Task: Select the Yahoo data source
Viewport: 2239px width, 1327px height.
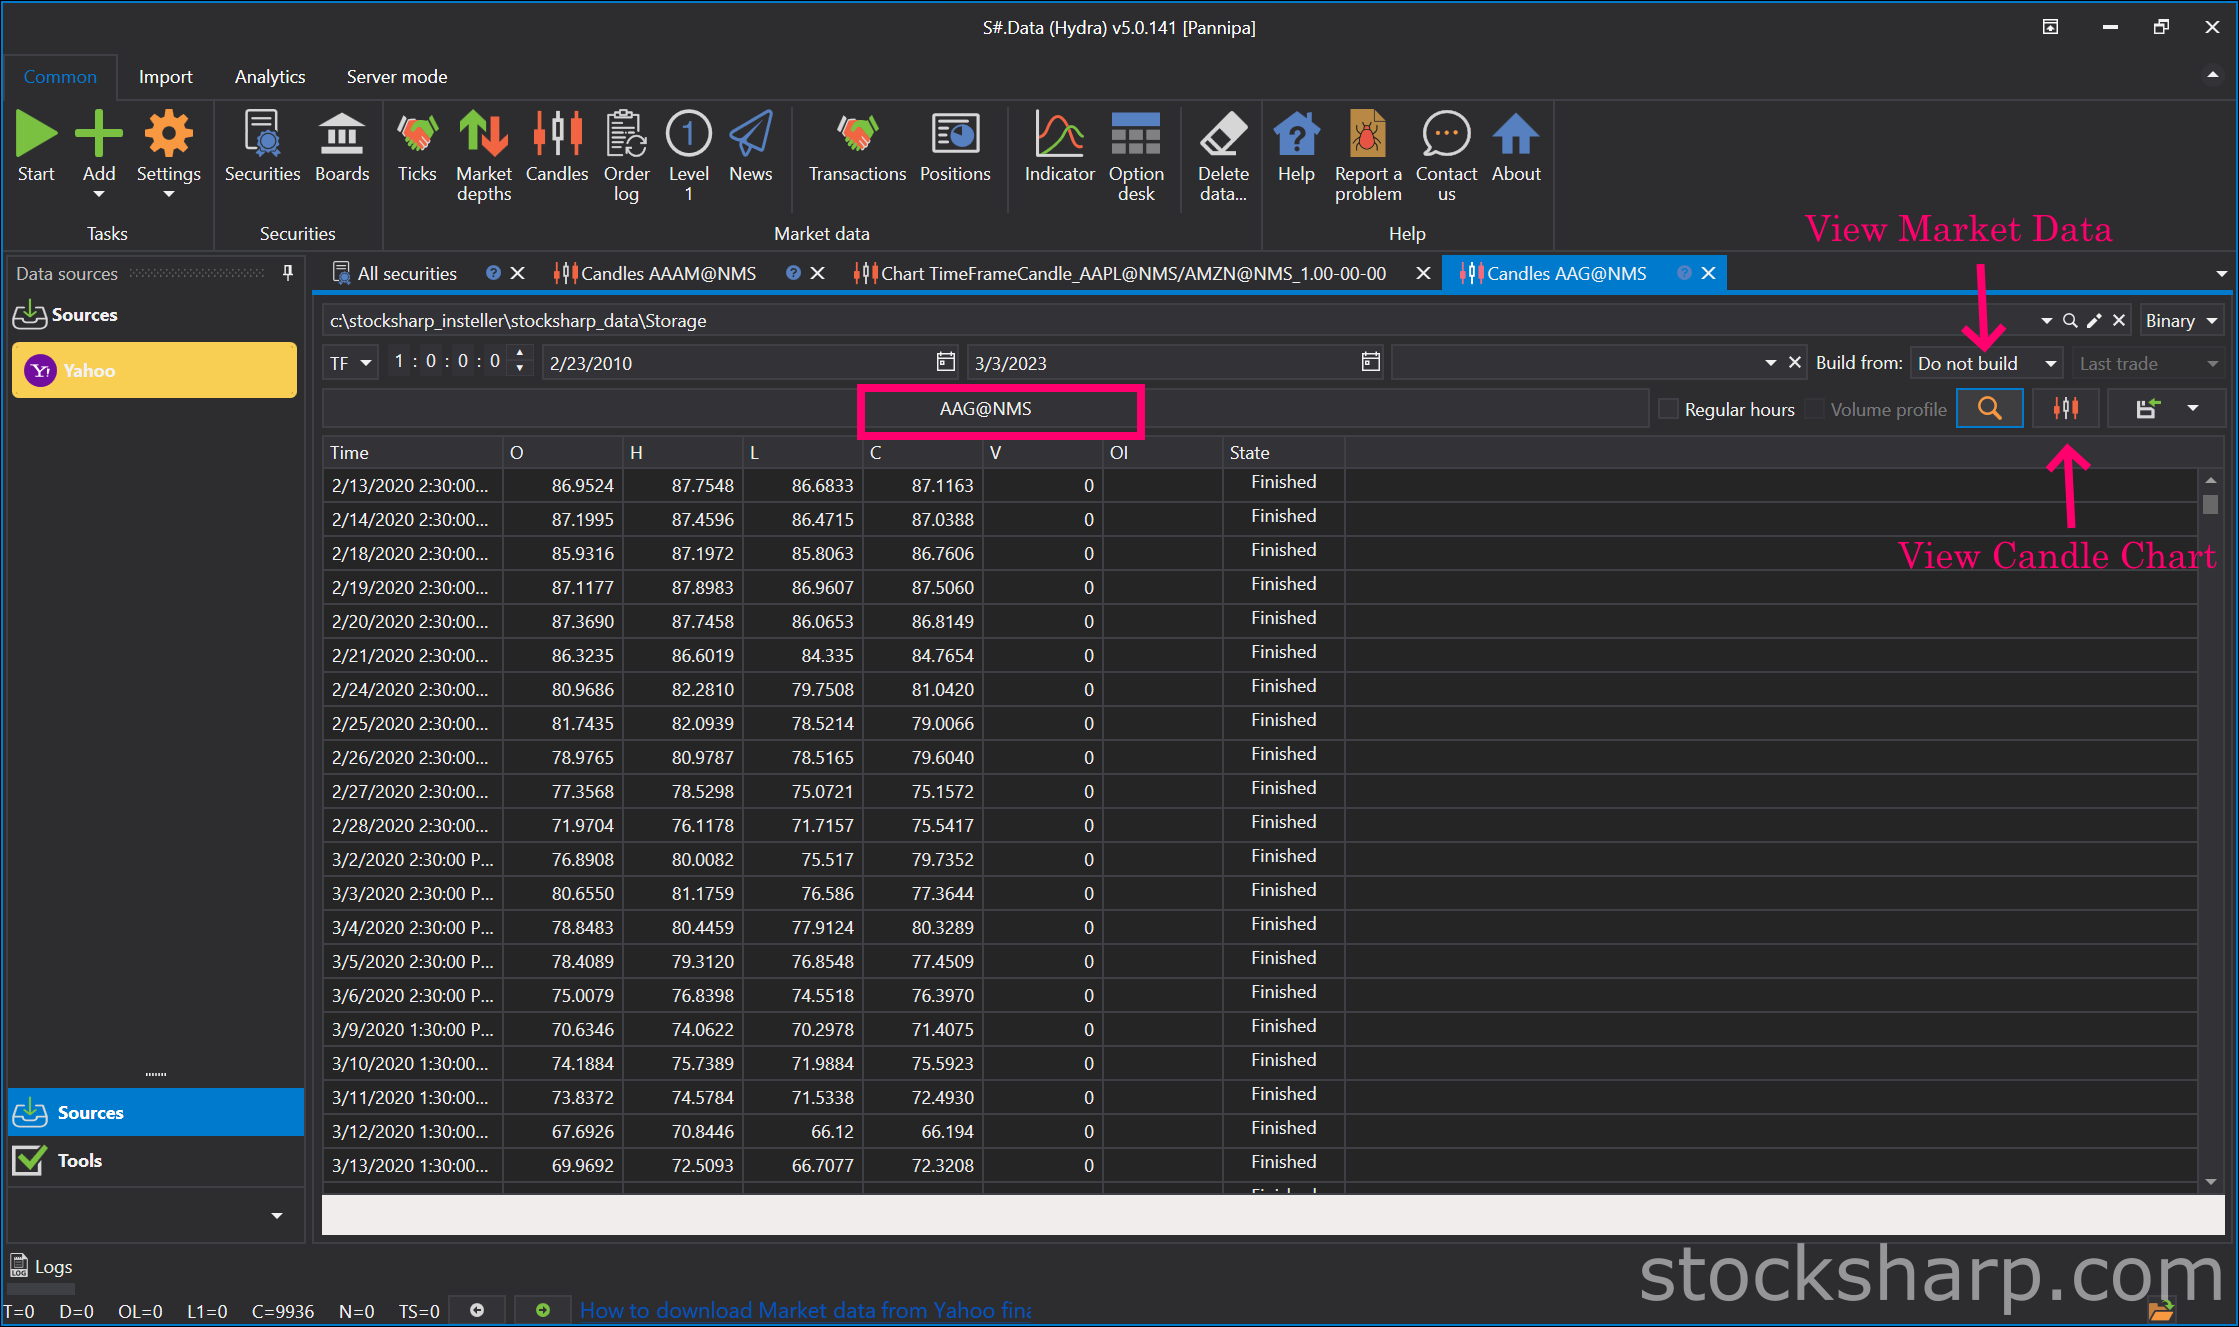Action: [x=154, y=370]
